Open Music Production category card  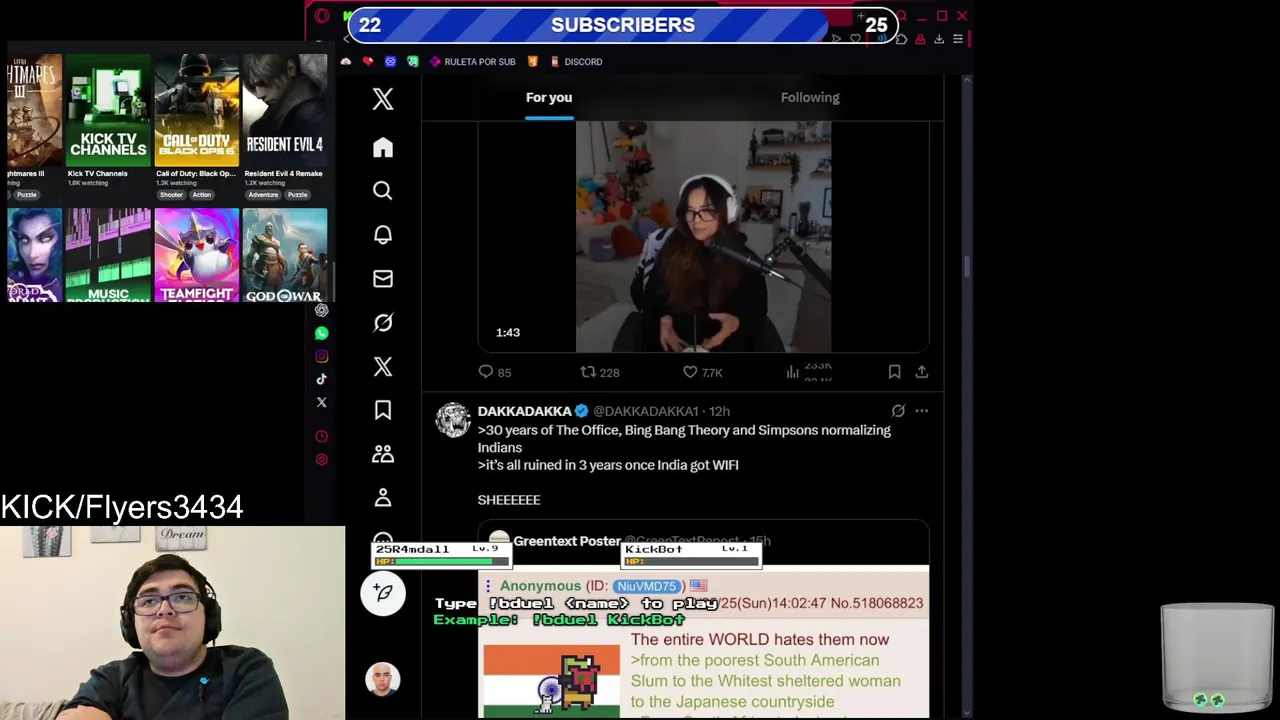coord(108,255)
